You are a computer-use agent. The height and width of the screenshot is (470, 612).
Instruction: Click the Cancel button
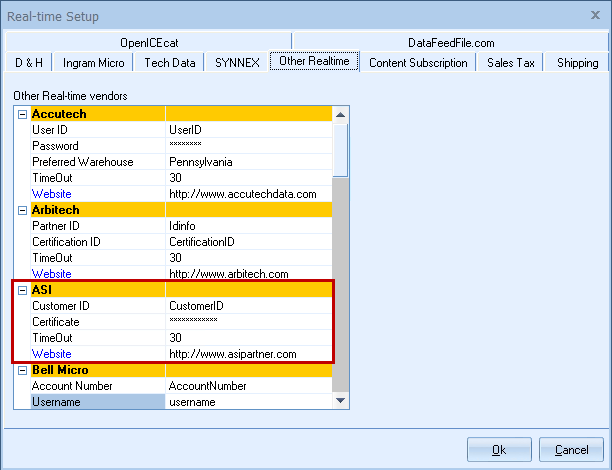click(x=571, y=450)
